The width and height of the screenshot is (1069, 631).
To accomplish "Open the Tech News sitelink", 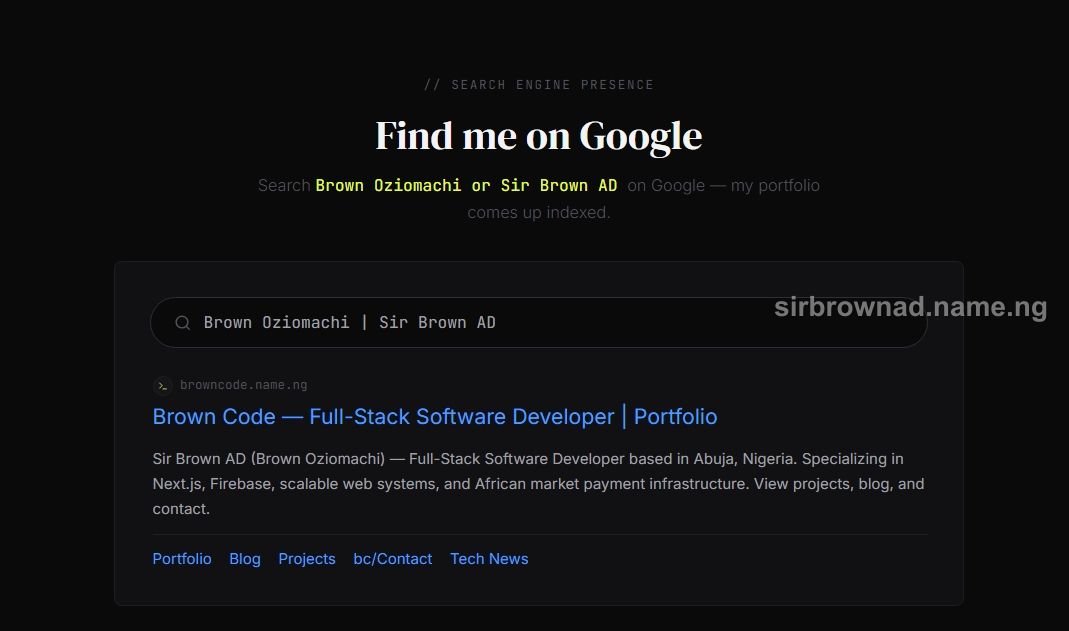I will point(489,559).
